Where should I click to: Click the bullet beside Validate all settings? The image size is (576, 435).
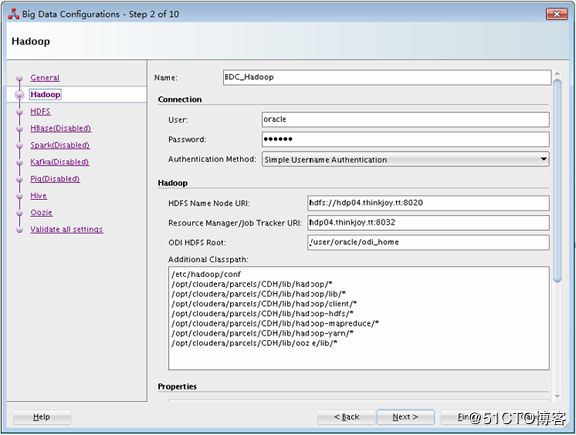[20, 230]
